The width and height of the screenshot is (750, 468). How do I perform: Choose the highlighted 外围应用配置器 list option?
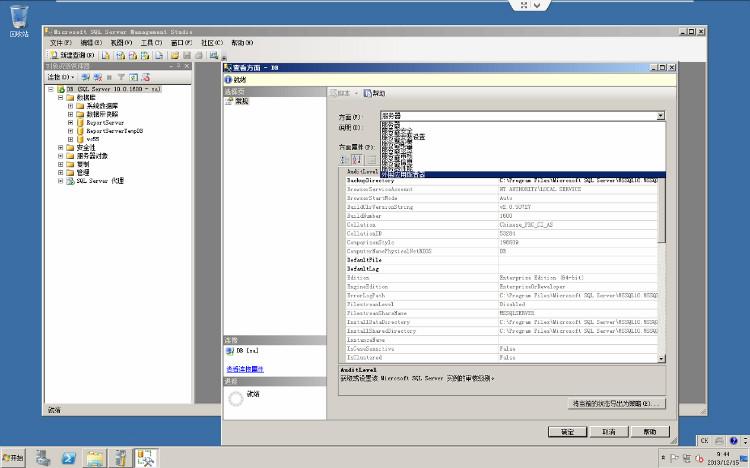point(523,175)
